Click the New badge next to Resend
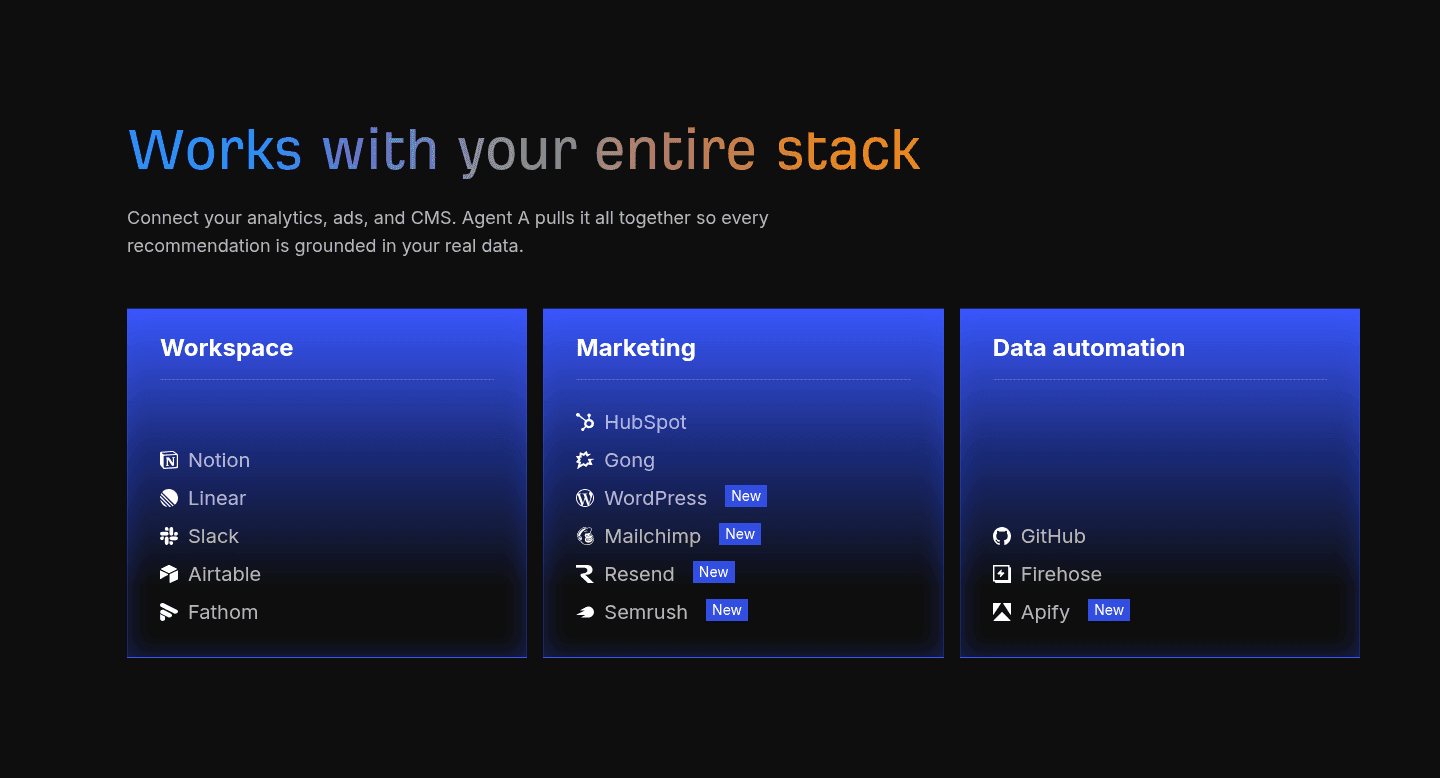This screenshot has height=778, width=1440. point(714,572)
